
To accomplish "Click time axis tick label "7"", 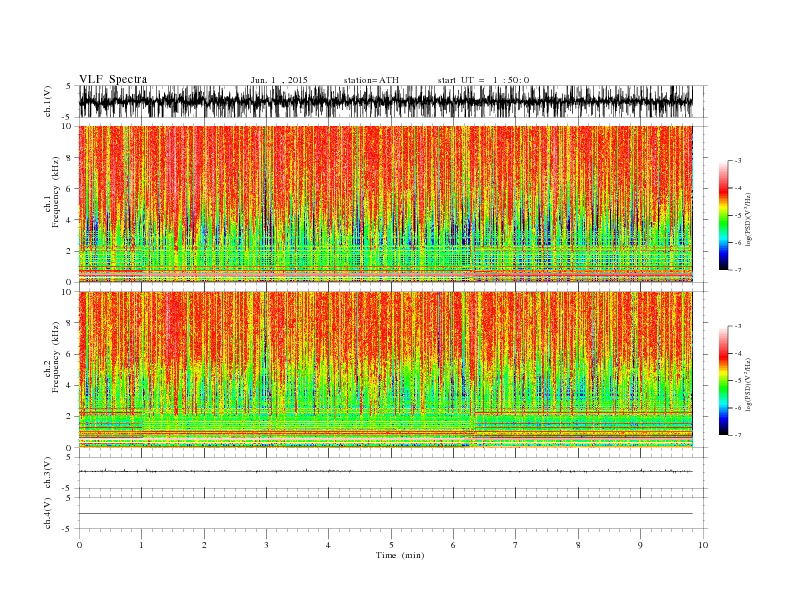I will coord(516,545).
